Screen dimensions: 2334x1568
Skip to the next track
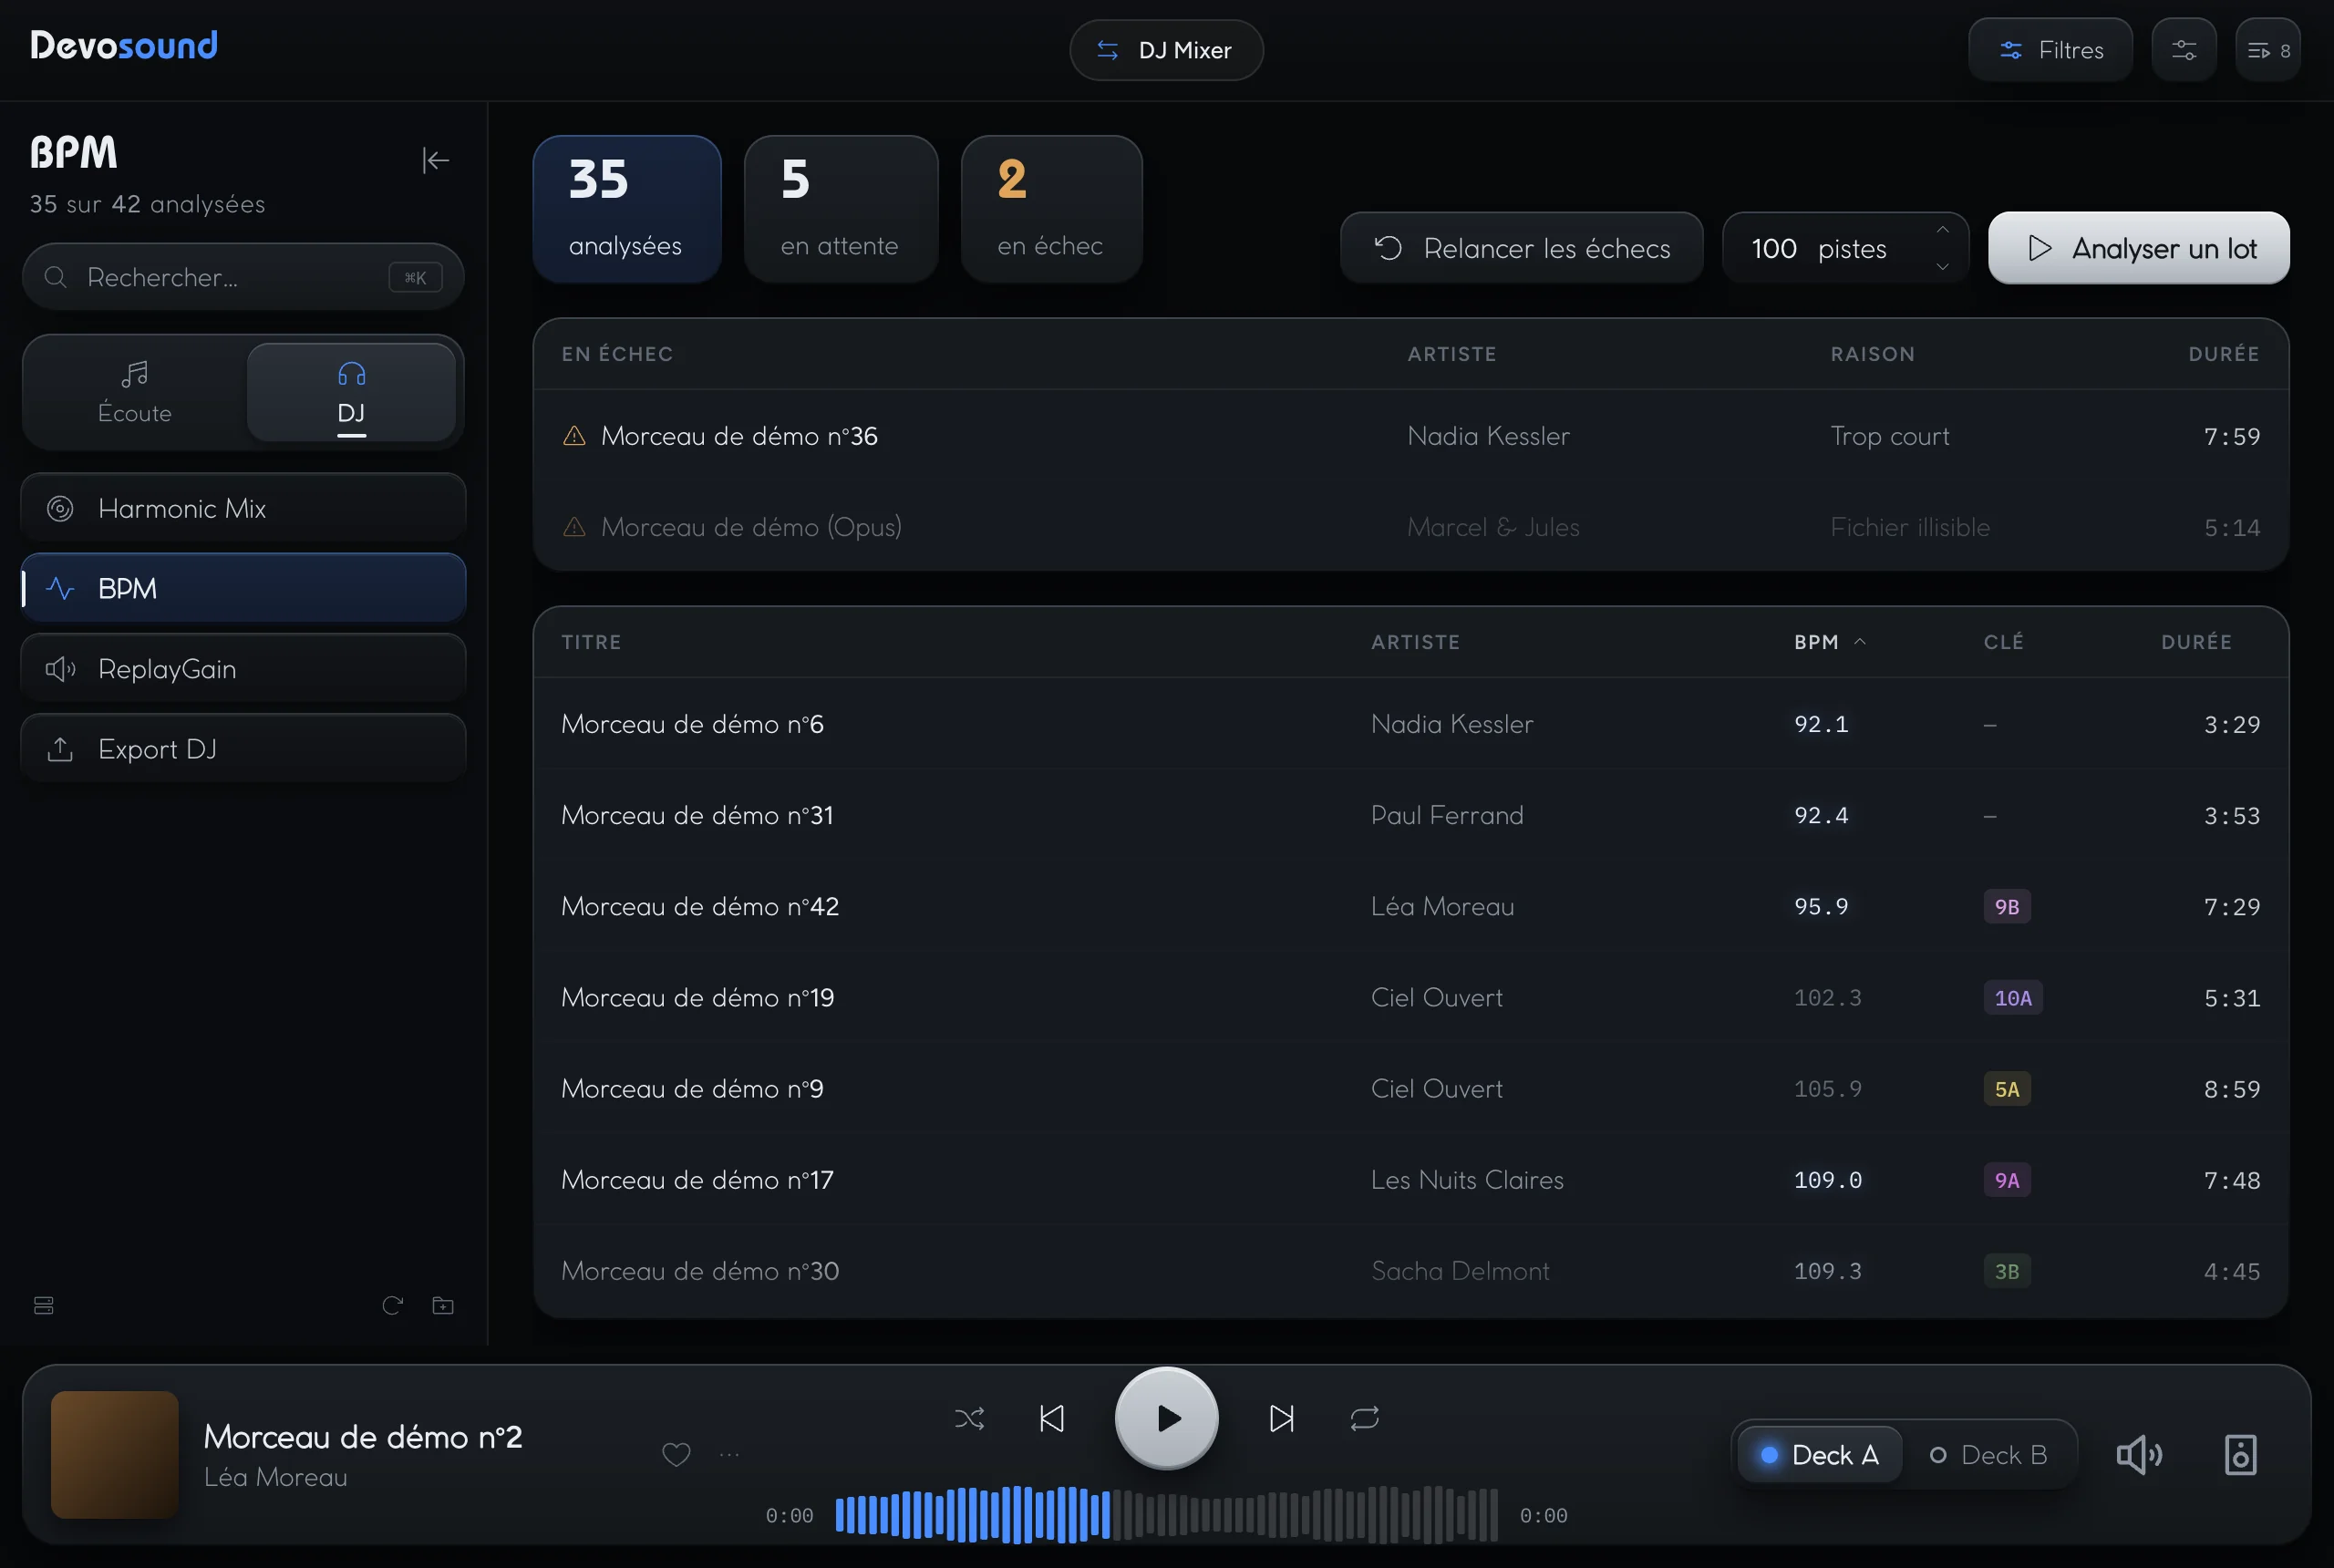(x=1282, y=1418)
